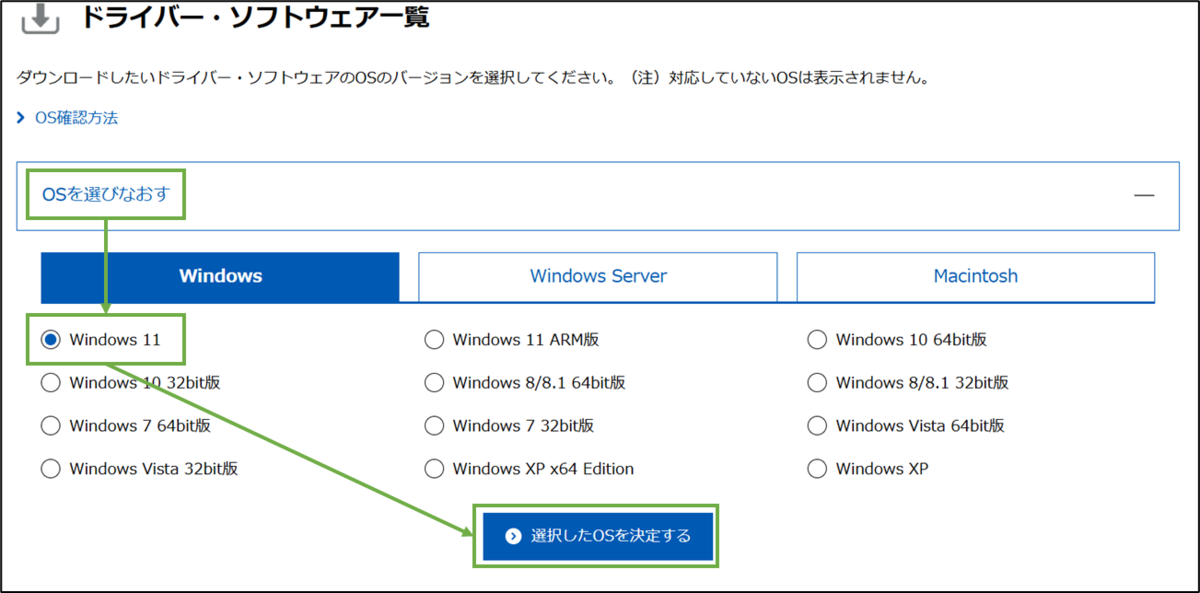Select the Windows XP x64 Edition radio button
Viewport: 1200px width, 593px height.
[x=434, y=469]
